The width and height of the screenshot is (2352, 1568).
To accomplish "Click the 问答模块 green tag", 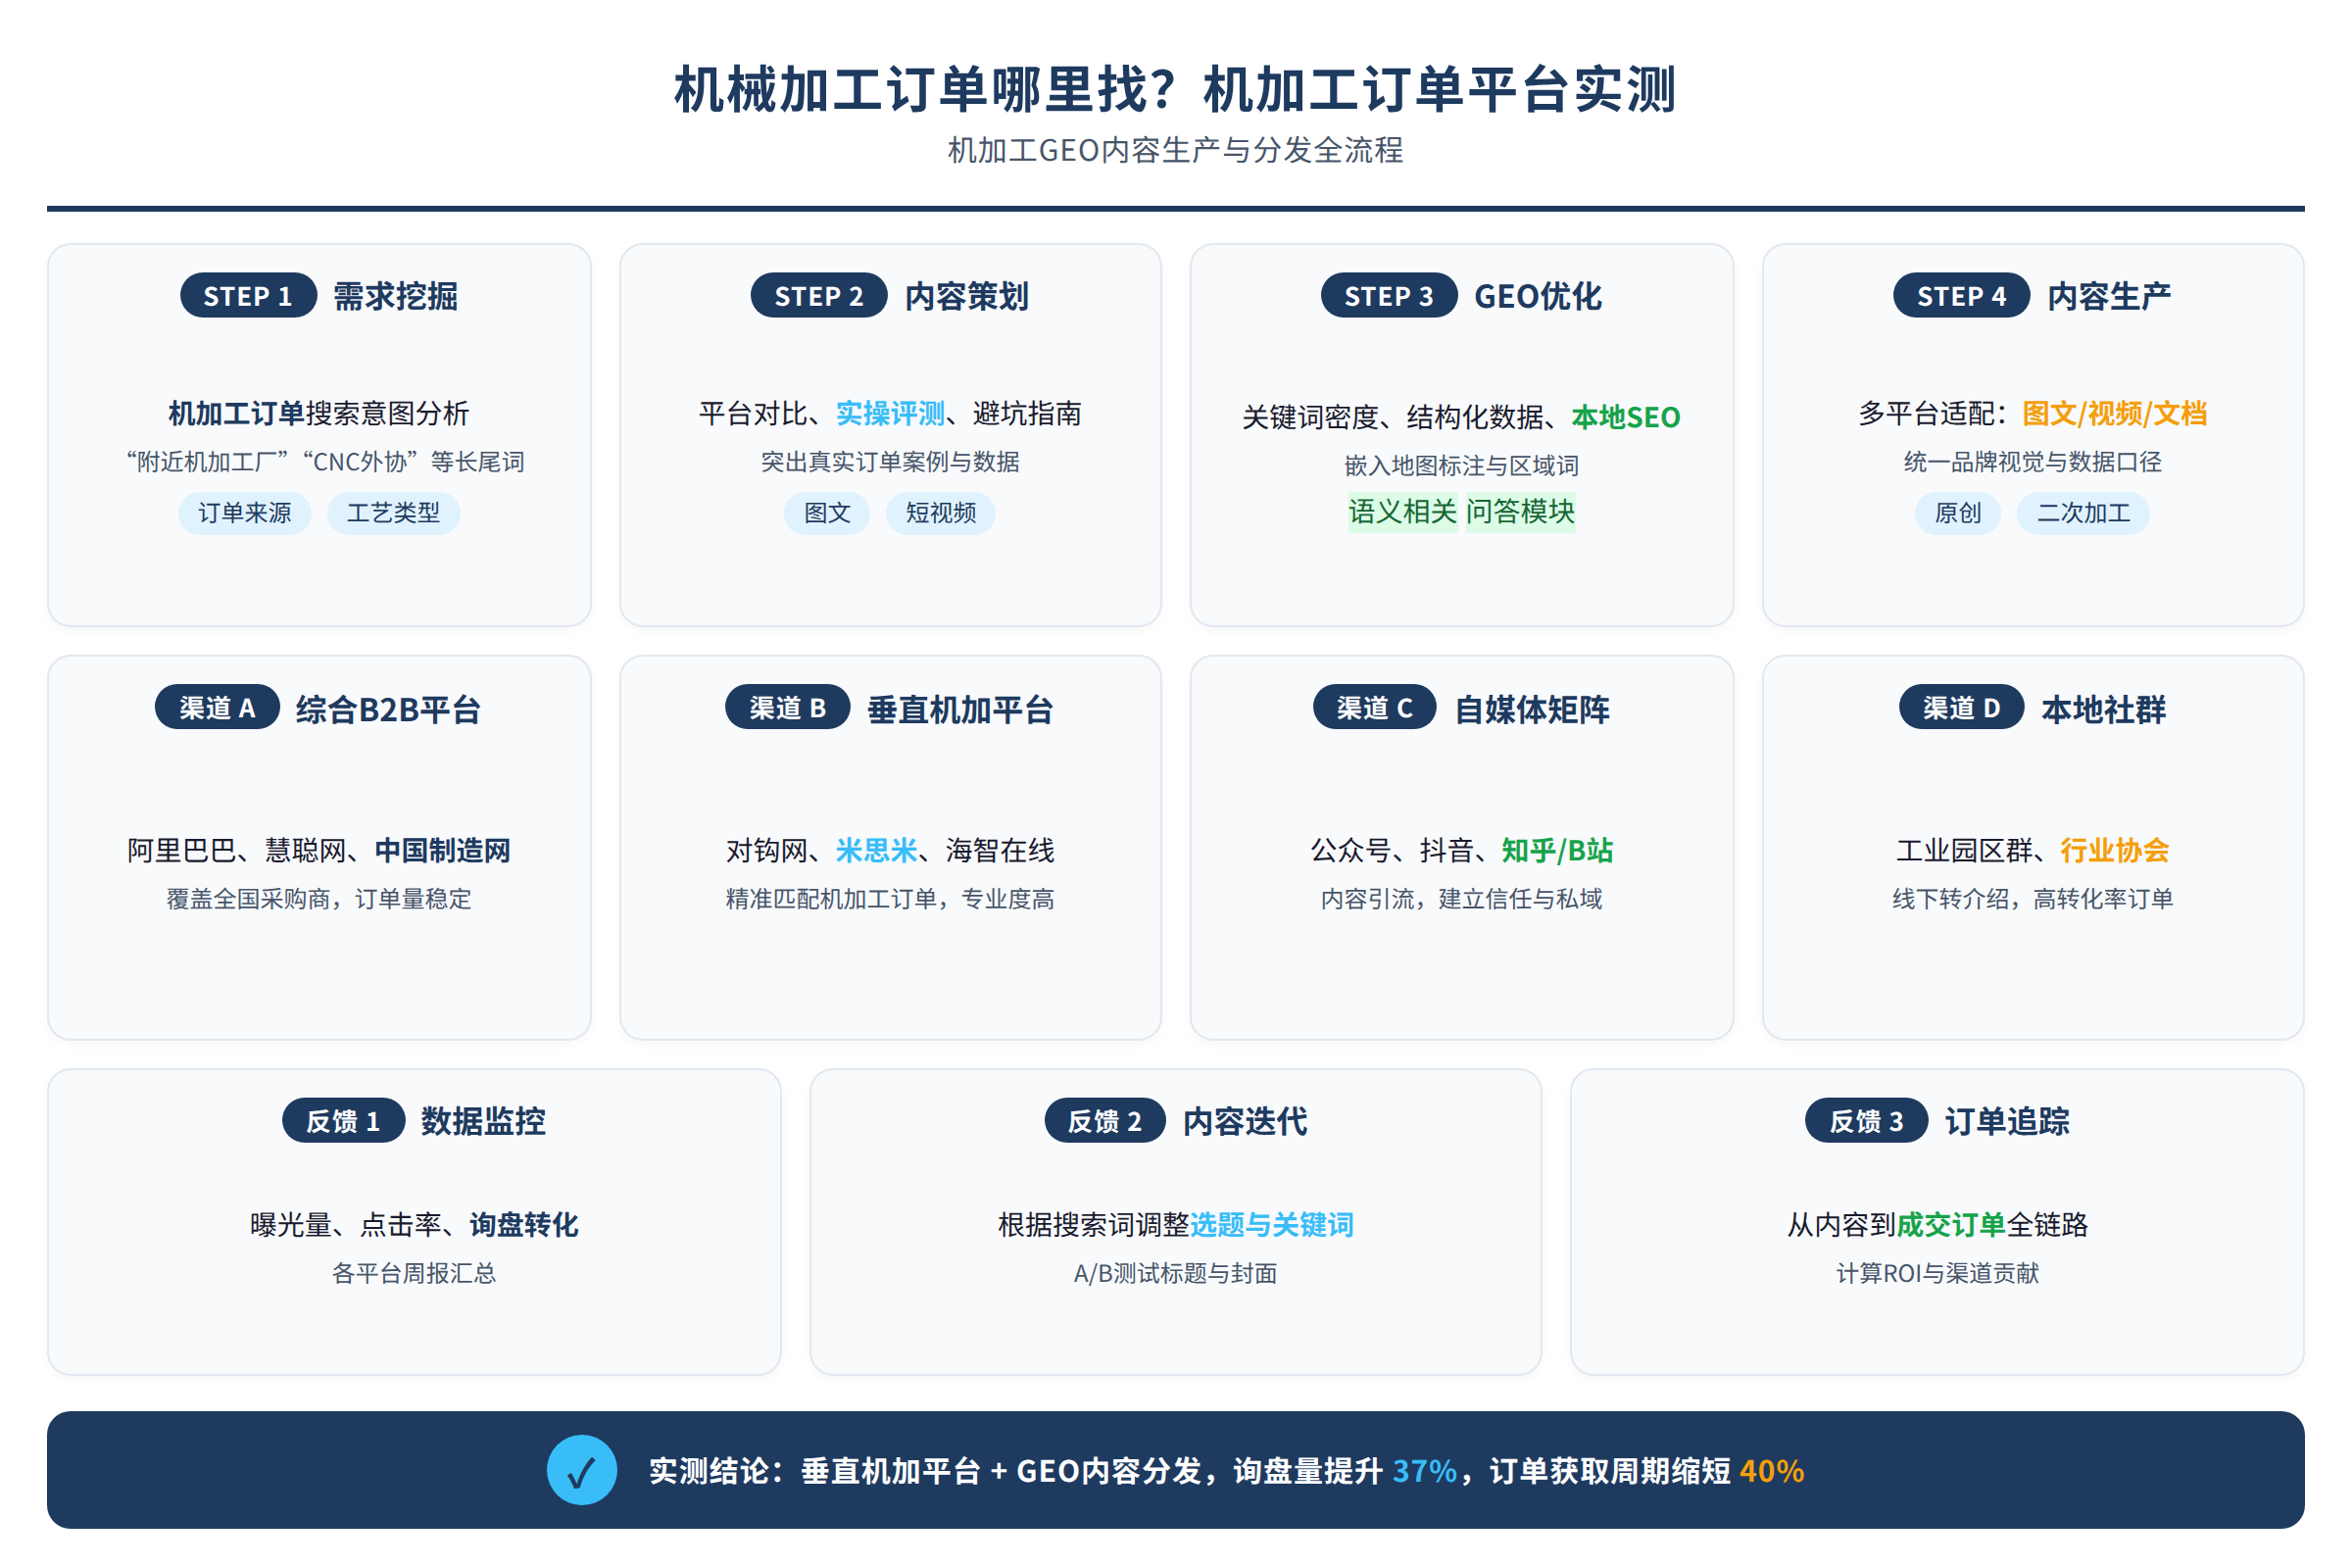I will coord(1521,512).
